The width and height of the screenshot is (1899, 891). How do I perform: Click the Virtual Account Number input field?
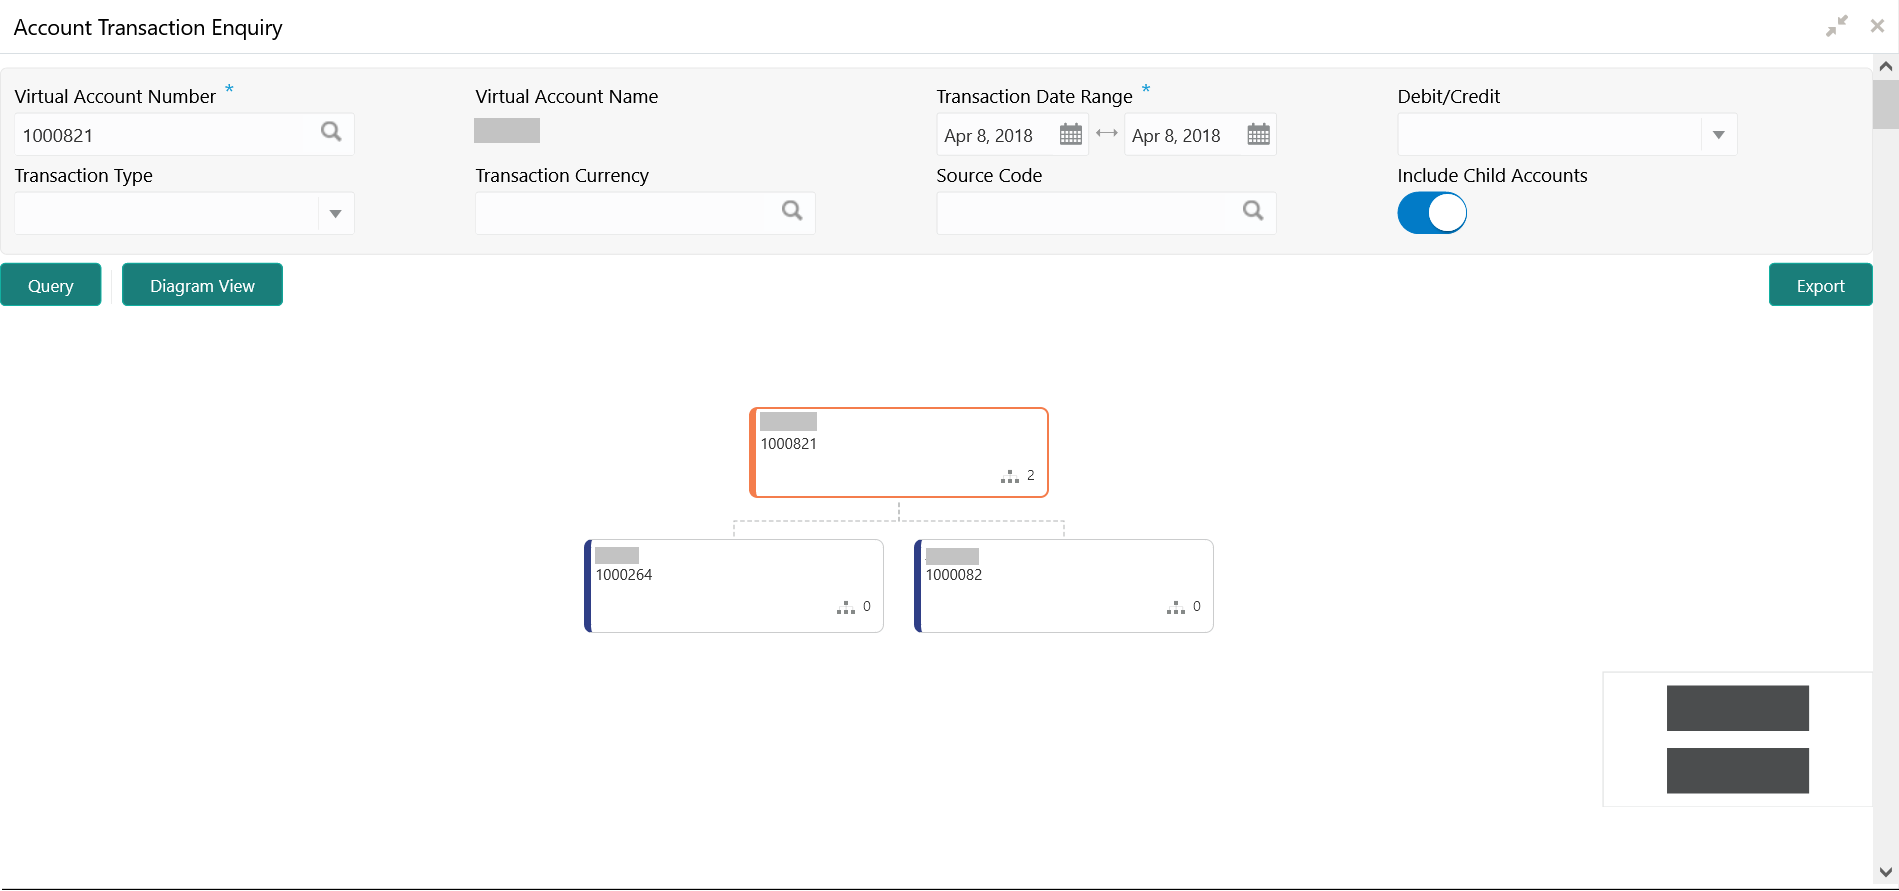[x=165, y=135]
